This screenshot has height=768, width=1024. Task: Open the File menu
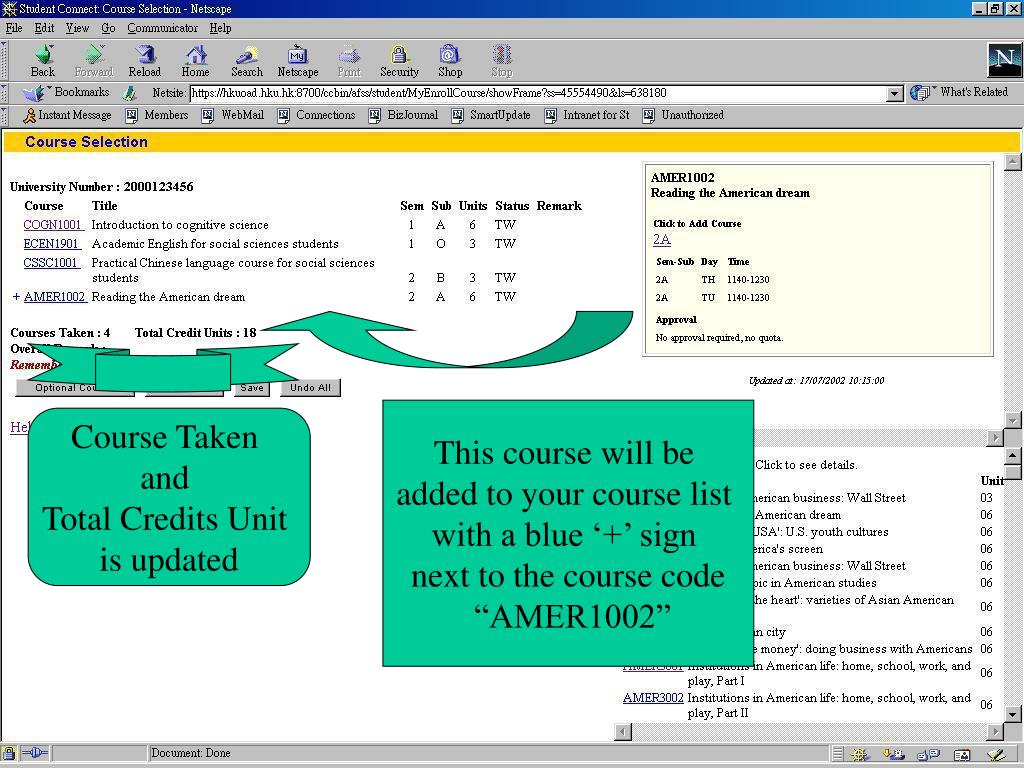[14, 28]
